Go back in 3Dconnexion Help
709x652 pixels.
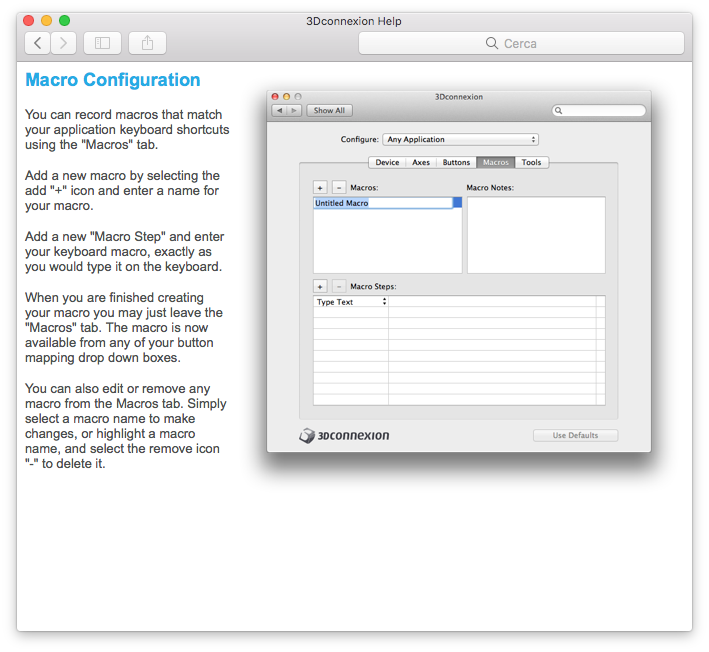[x=38, y=43]
